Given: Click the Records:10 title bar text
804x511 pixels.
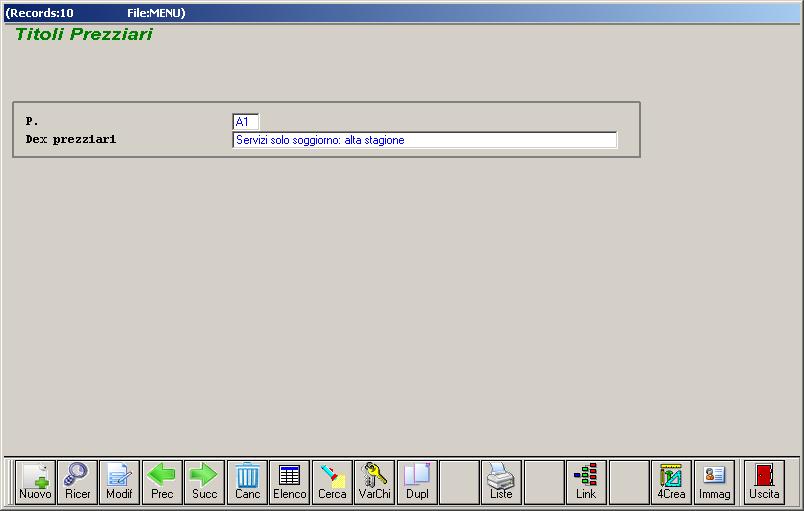Looking at the screenshot, I should (x=41, y=13).
